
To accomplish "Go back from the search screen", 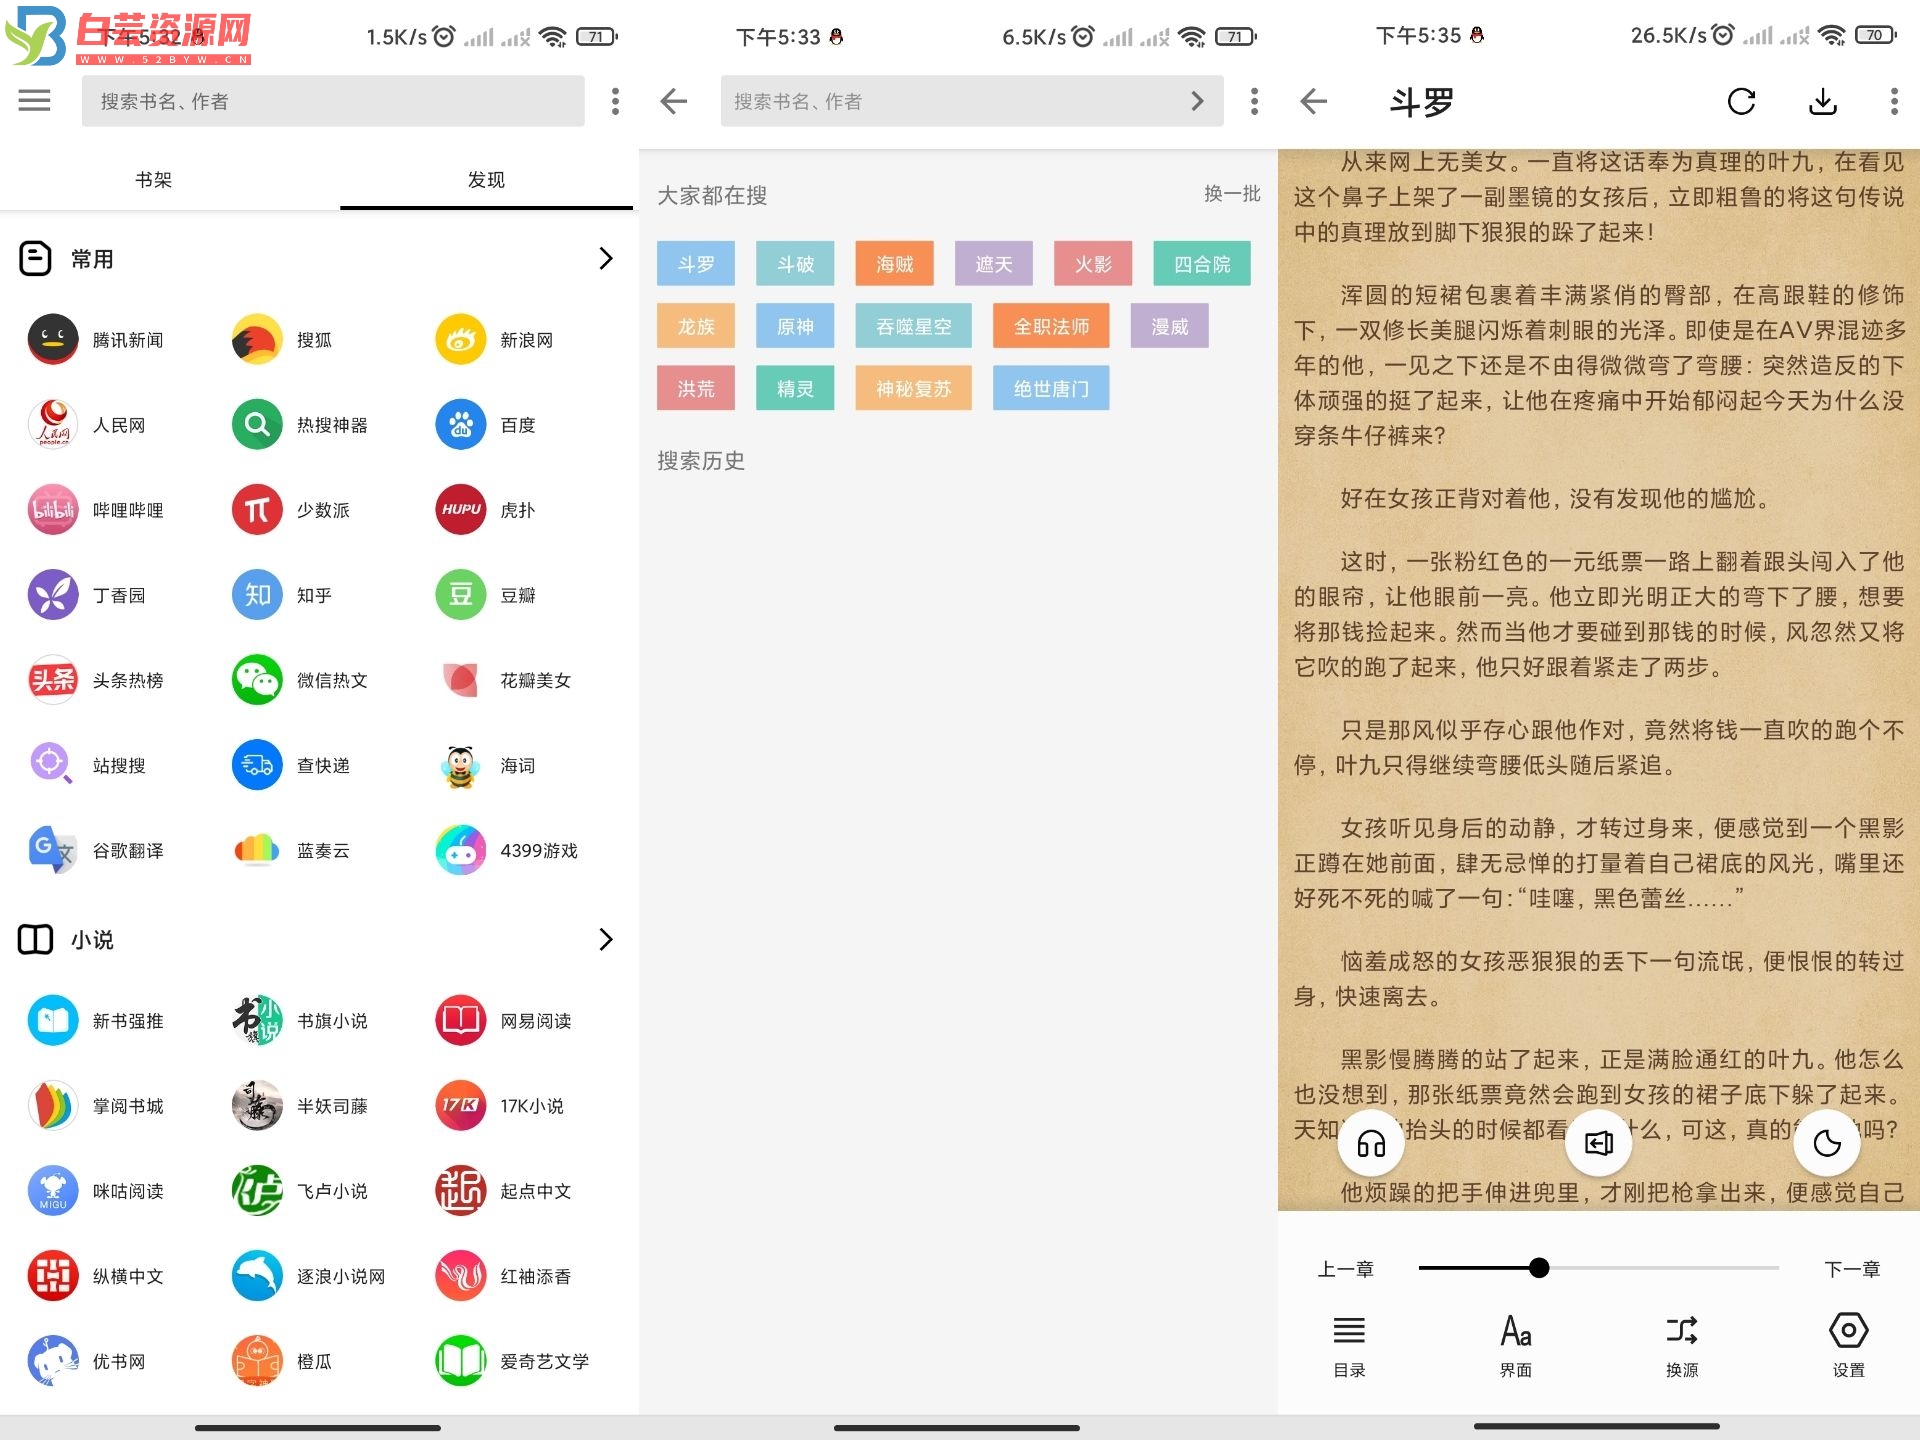I will click(674, 101).
